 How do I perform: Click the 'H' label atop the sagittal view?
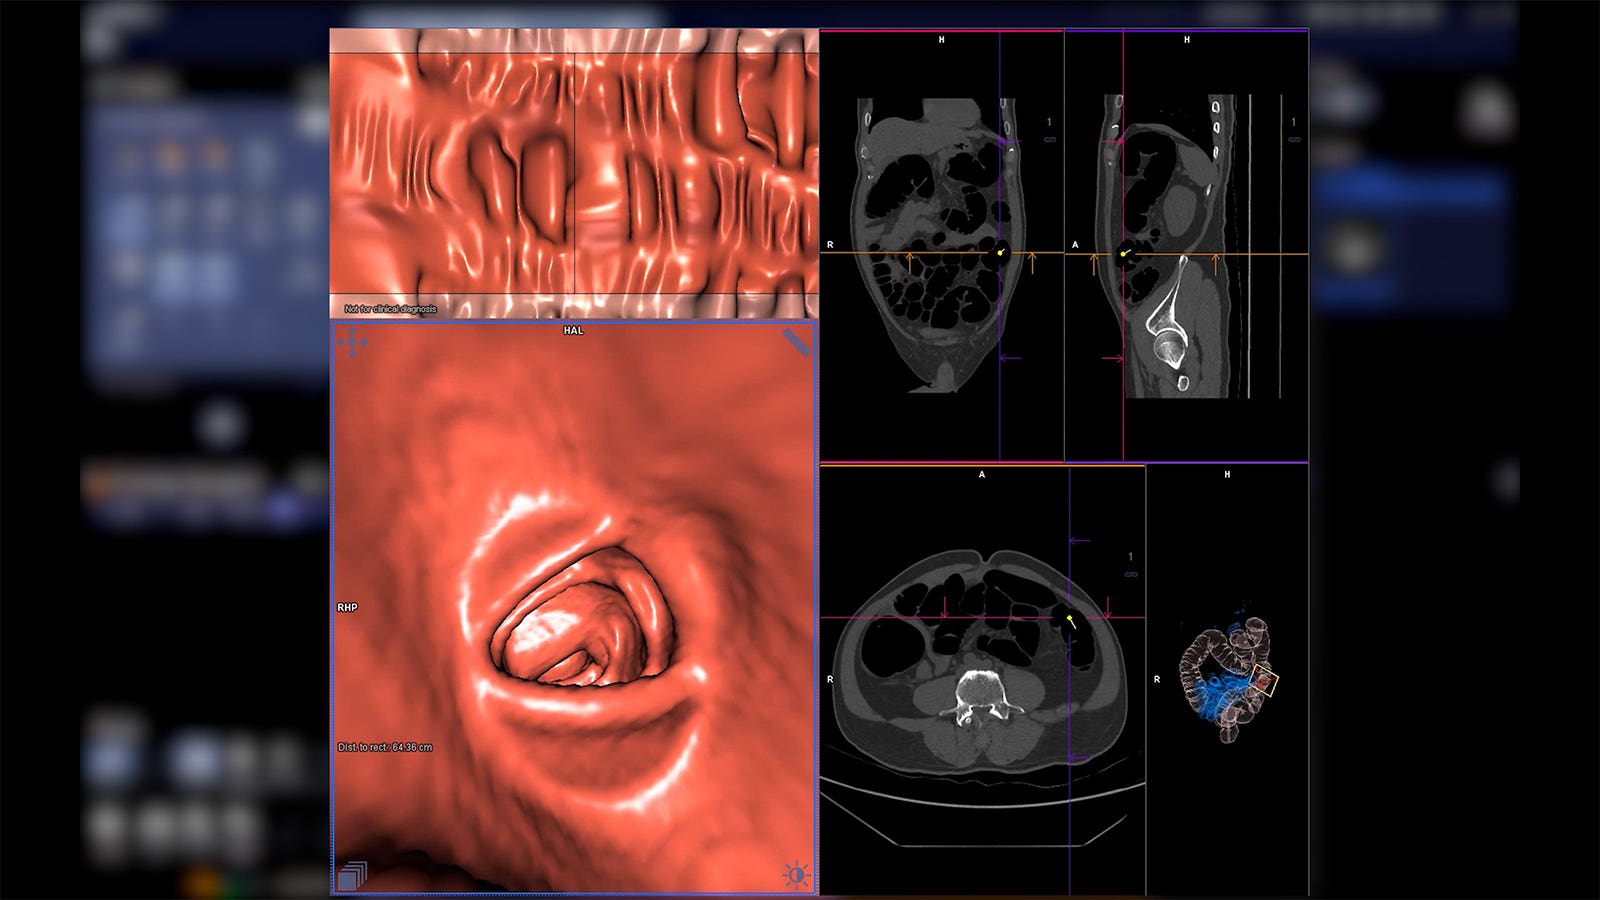coord(1185,41)
